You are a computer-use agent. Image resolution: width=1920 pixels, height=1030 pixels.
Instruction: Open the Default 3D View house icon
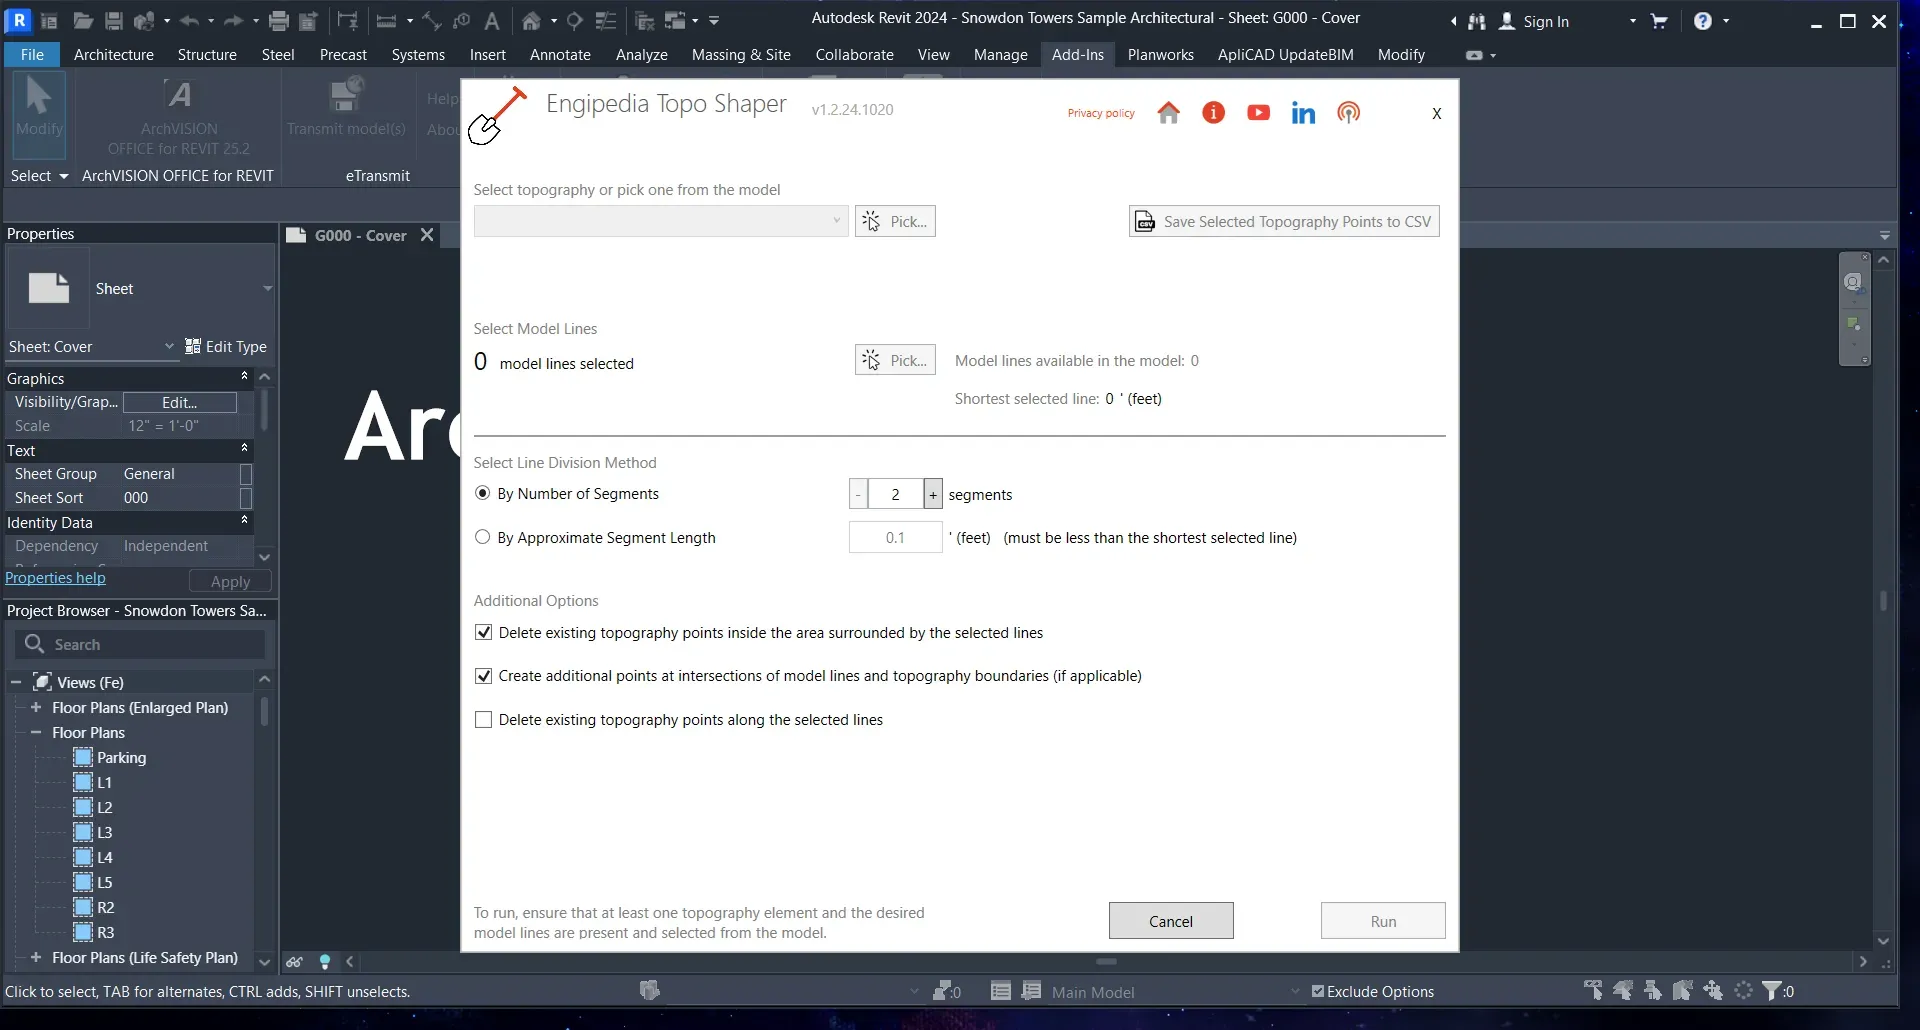[531, 20]
